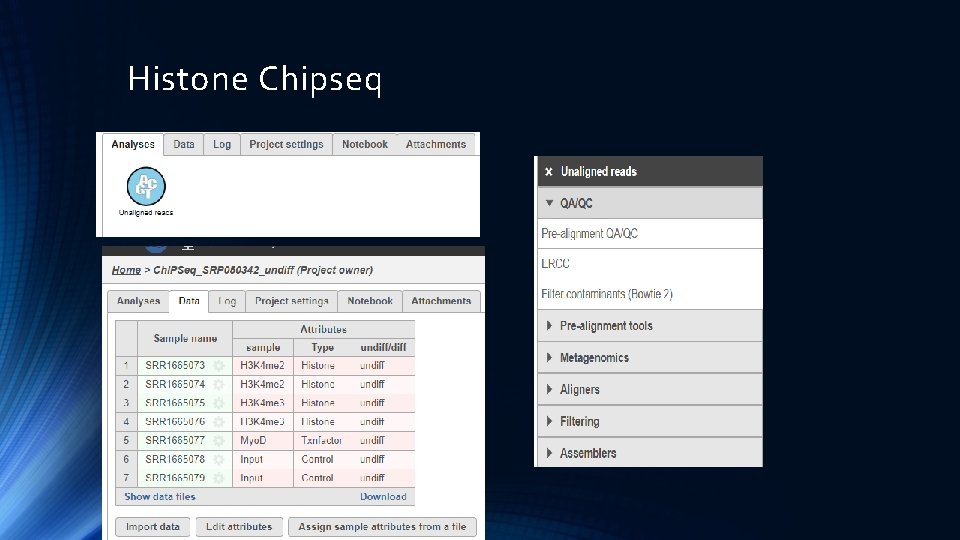960x540 pixels.
Task: Click the sample attribute column header
Action: tap(263, 347)
